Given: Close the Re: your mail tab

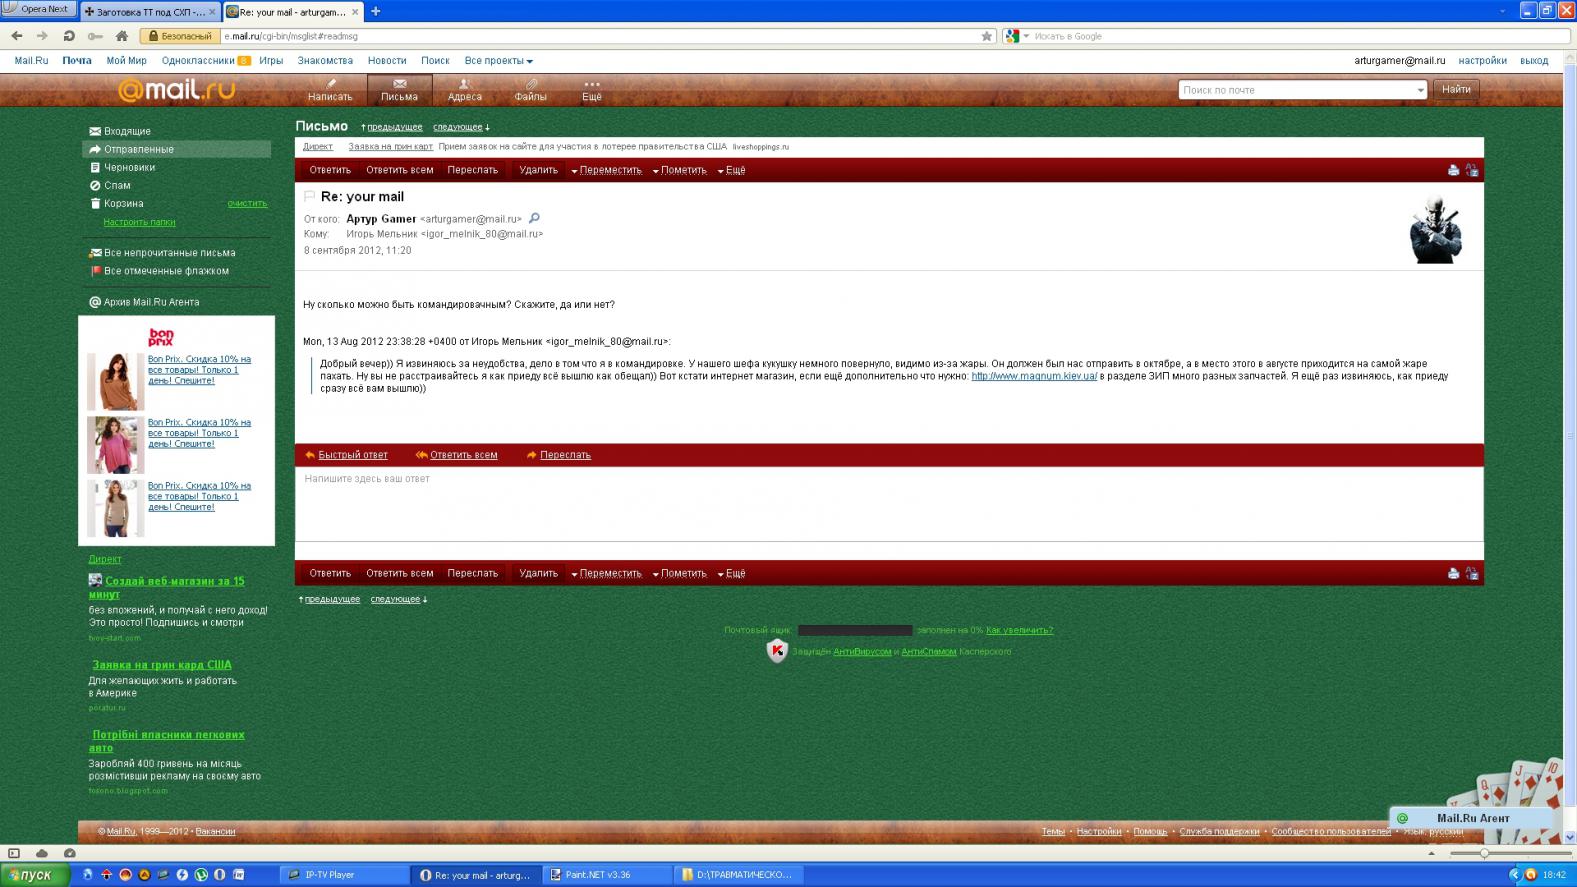Looking at the screenshot, I should pyautogui.click(x=355, y=12).
